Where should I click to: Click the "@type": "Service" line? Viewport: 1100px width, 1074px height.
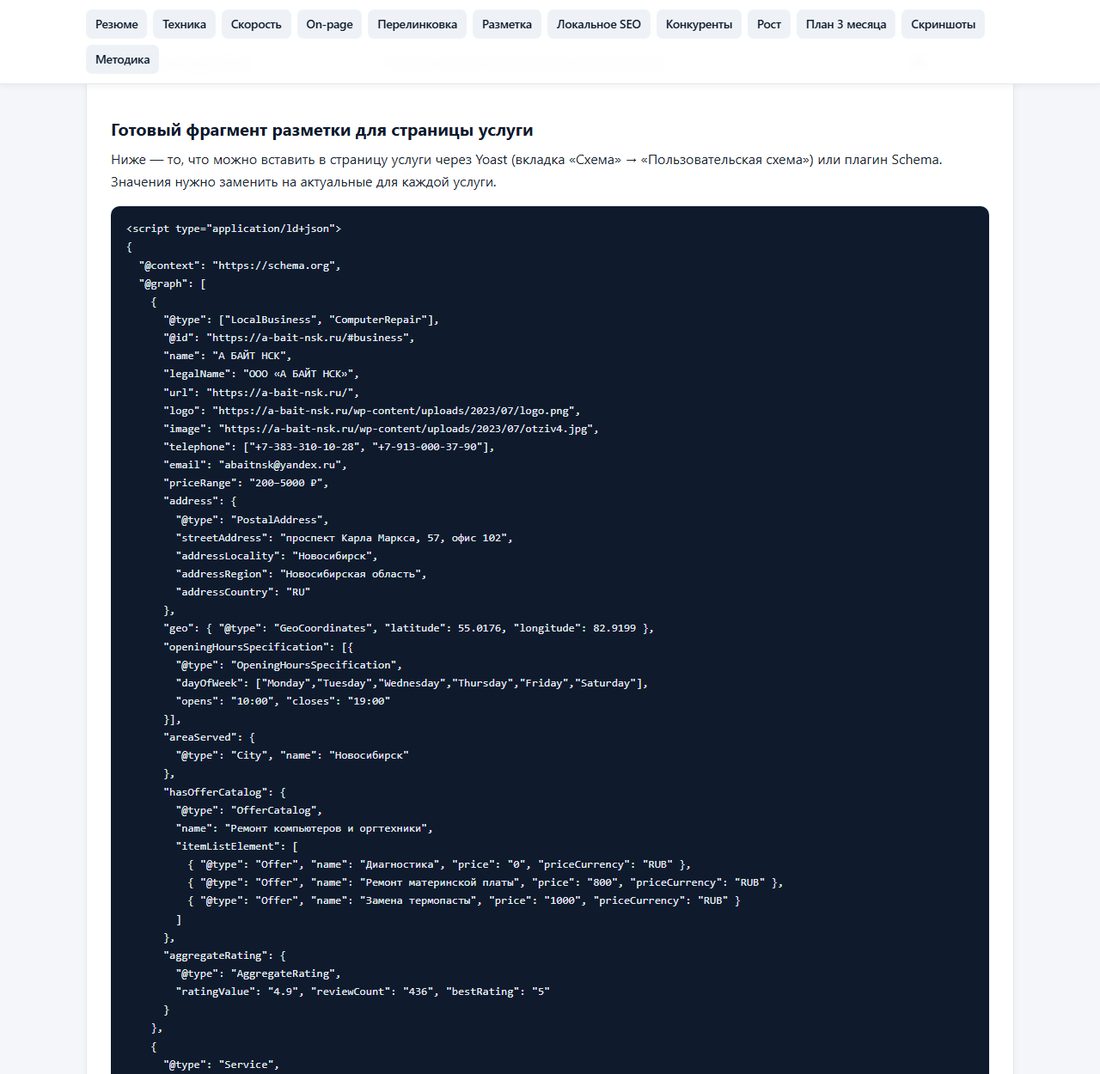tap(221, 1065)
